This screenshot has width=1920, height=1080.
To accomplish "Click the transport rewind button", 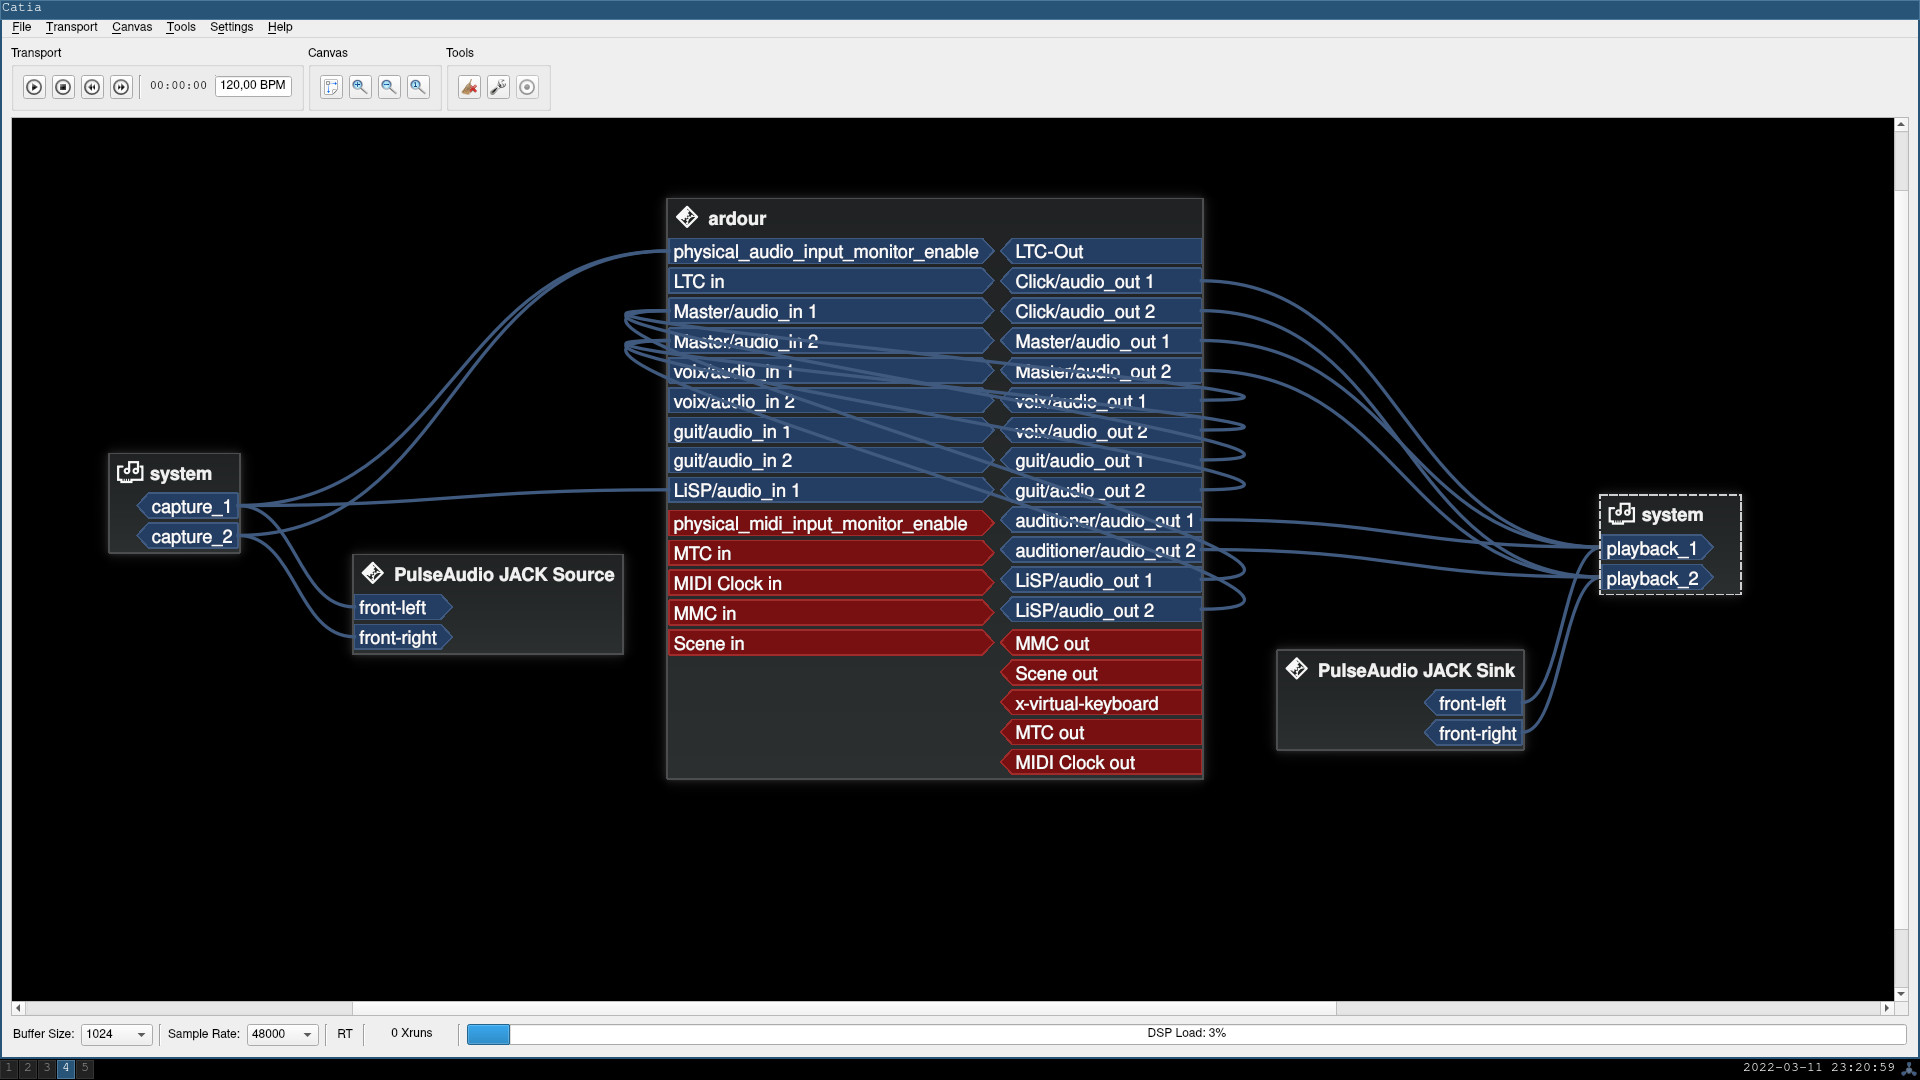I will 92,87.
